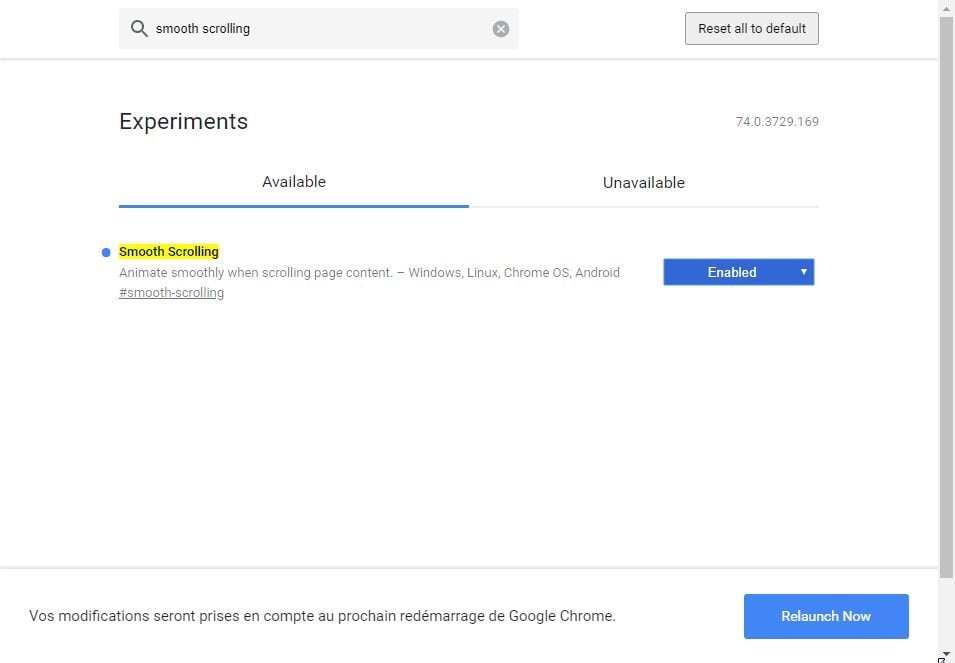Click the Relaunch Now button

point(826,616)
